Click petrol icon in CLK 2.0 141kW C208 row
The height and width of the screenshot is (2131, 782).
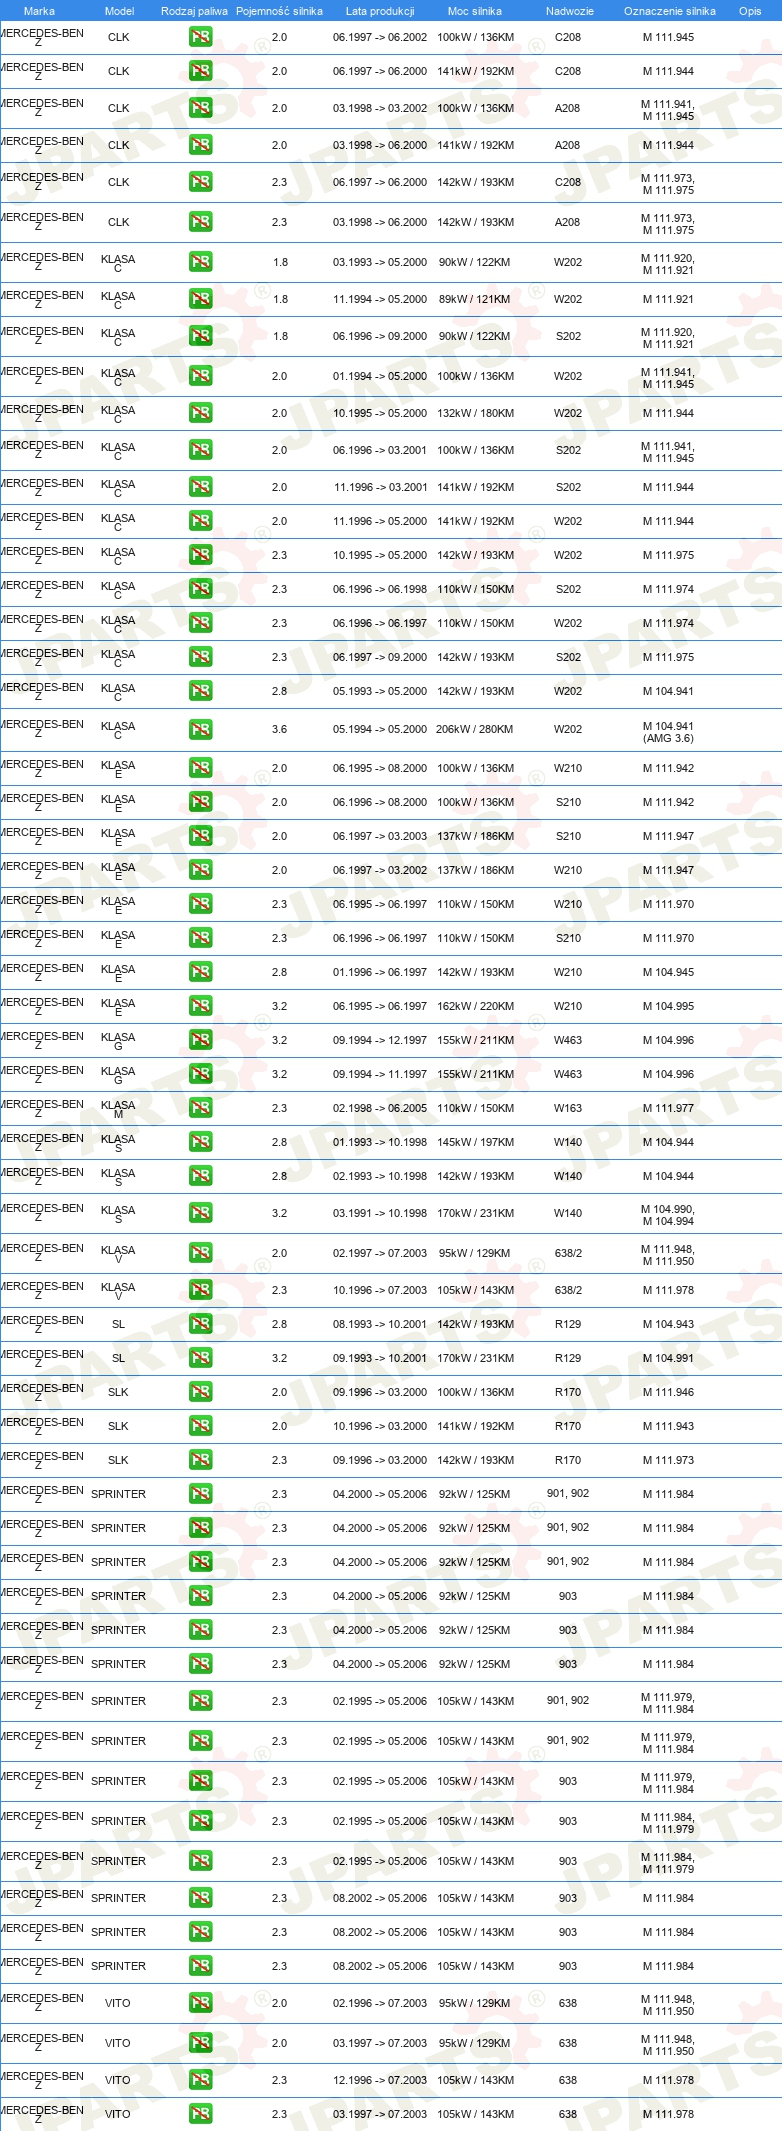point(200,71)
